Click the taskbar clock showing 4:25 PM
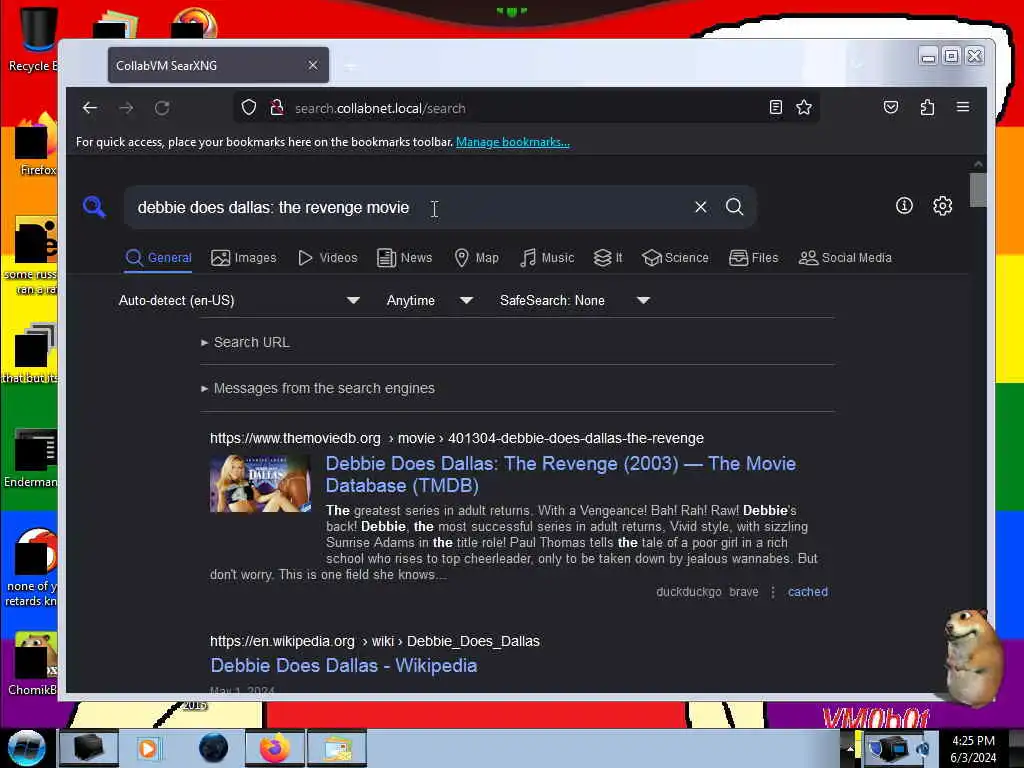The width and height of the screenshot is (1024, 768). pos(973,748)
